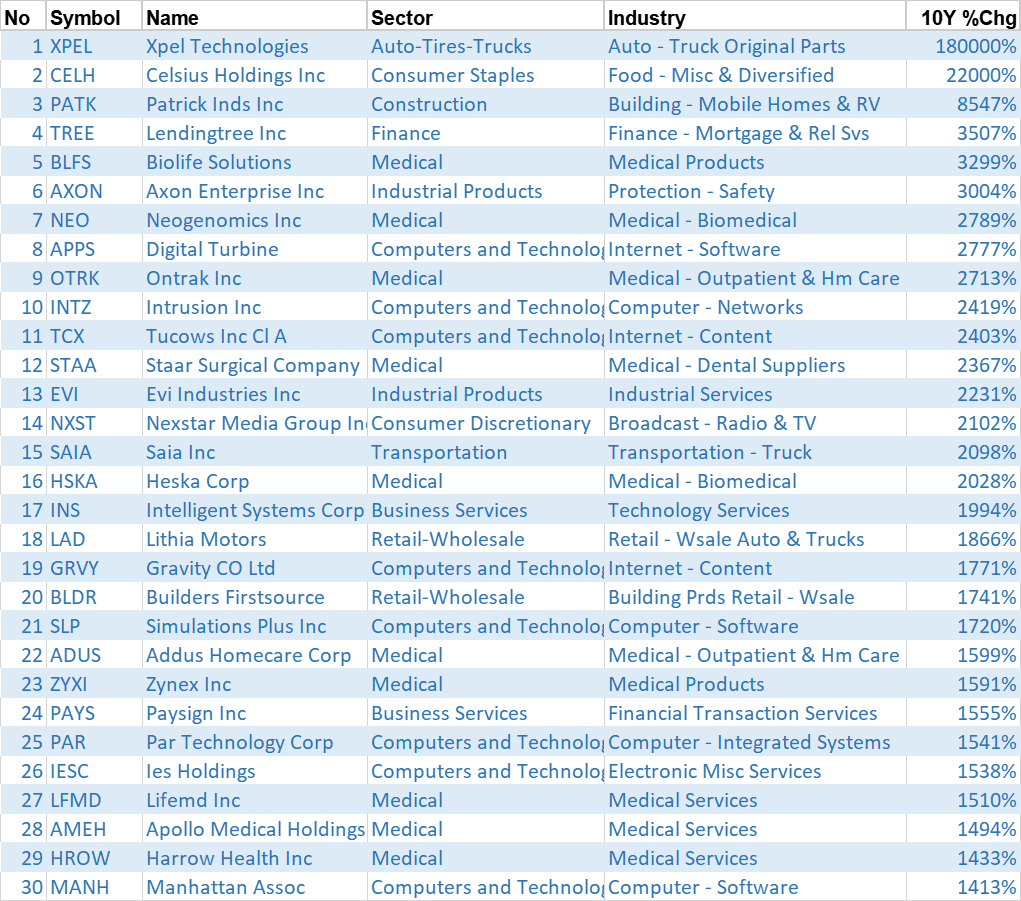The width and height of the screenshot is (1021, 901).
Task: Select the Industry column header
Action: click(755, 17)
